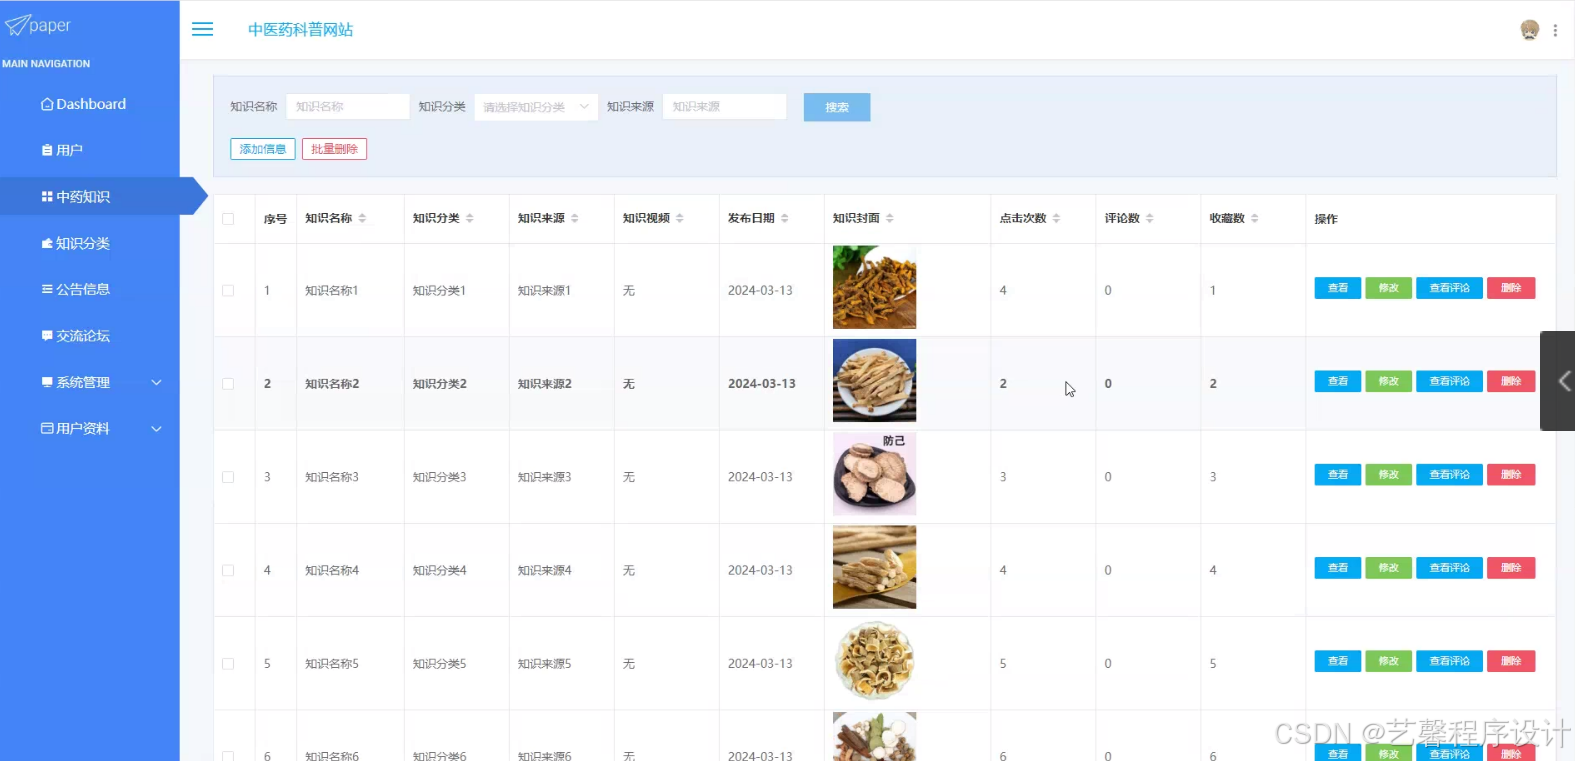Image resolution: width=1575 pixels, height=761 pixels.
Task: Click the 添加信息 button
Action: (263, 149)
